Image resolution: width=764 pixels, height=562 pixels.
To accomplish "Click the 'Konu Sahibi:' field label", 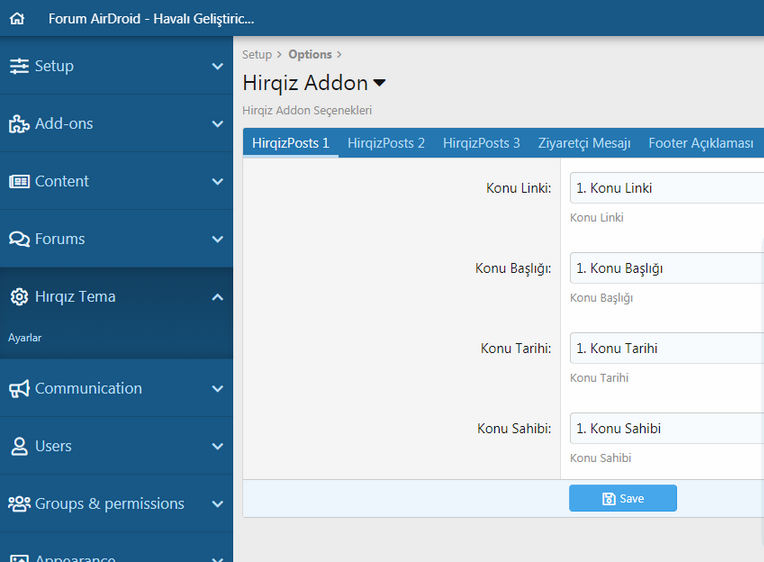I will point(514,428).
